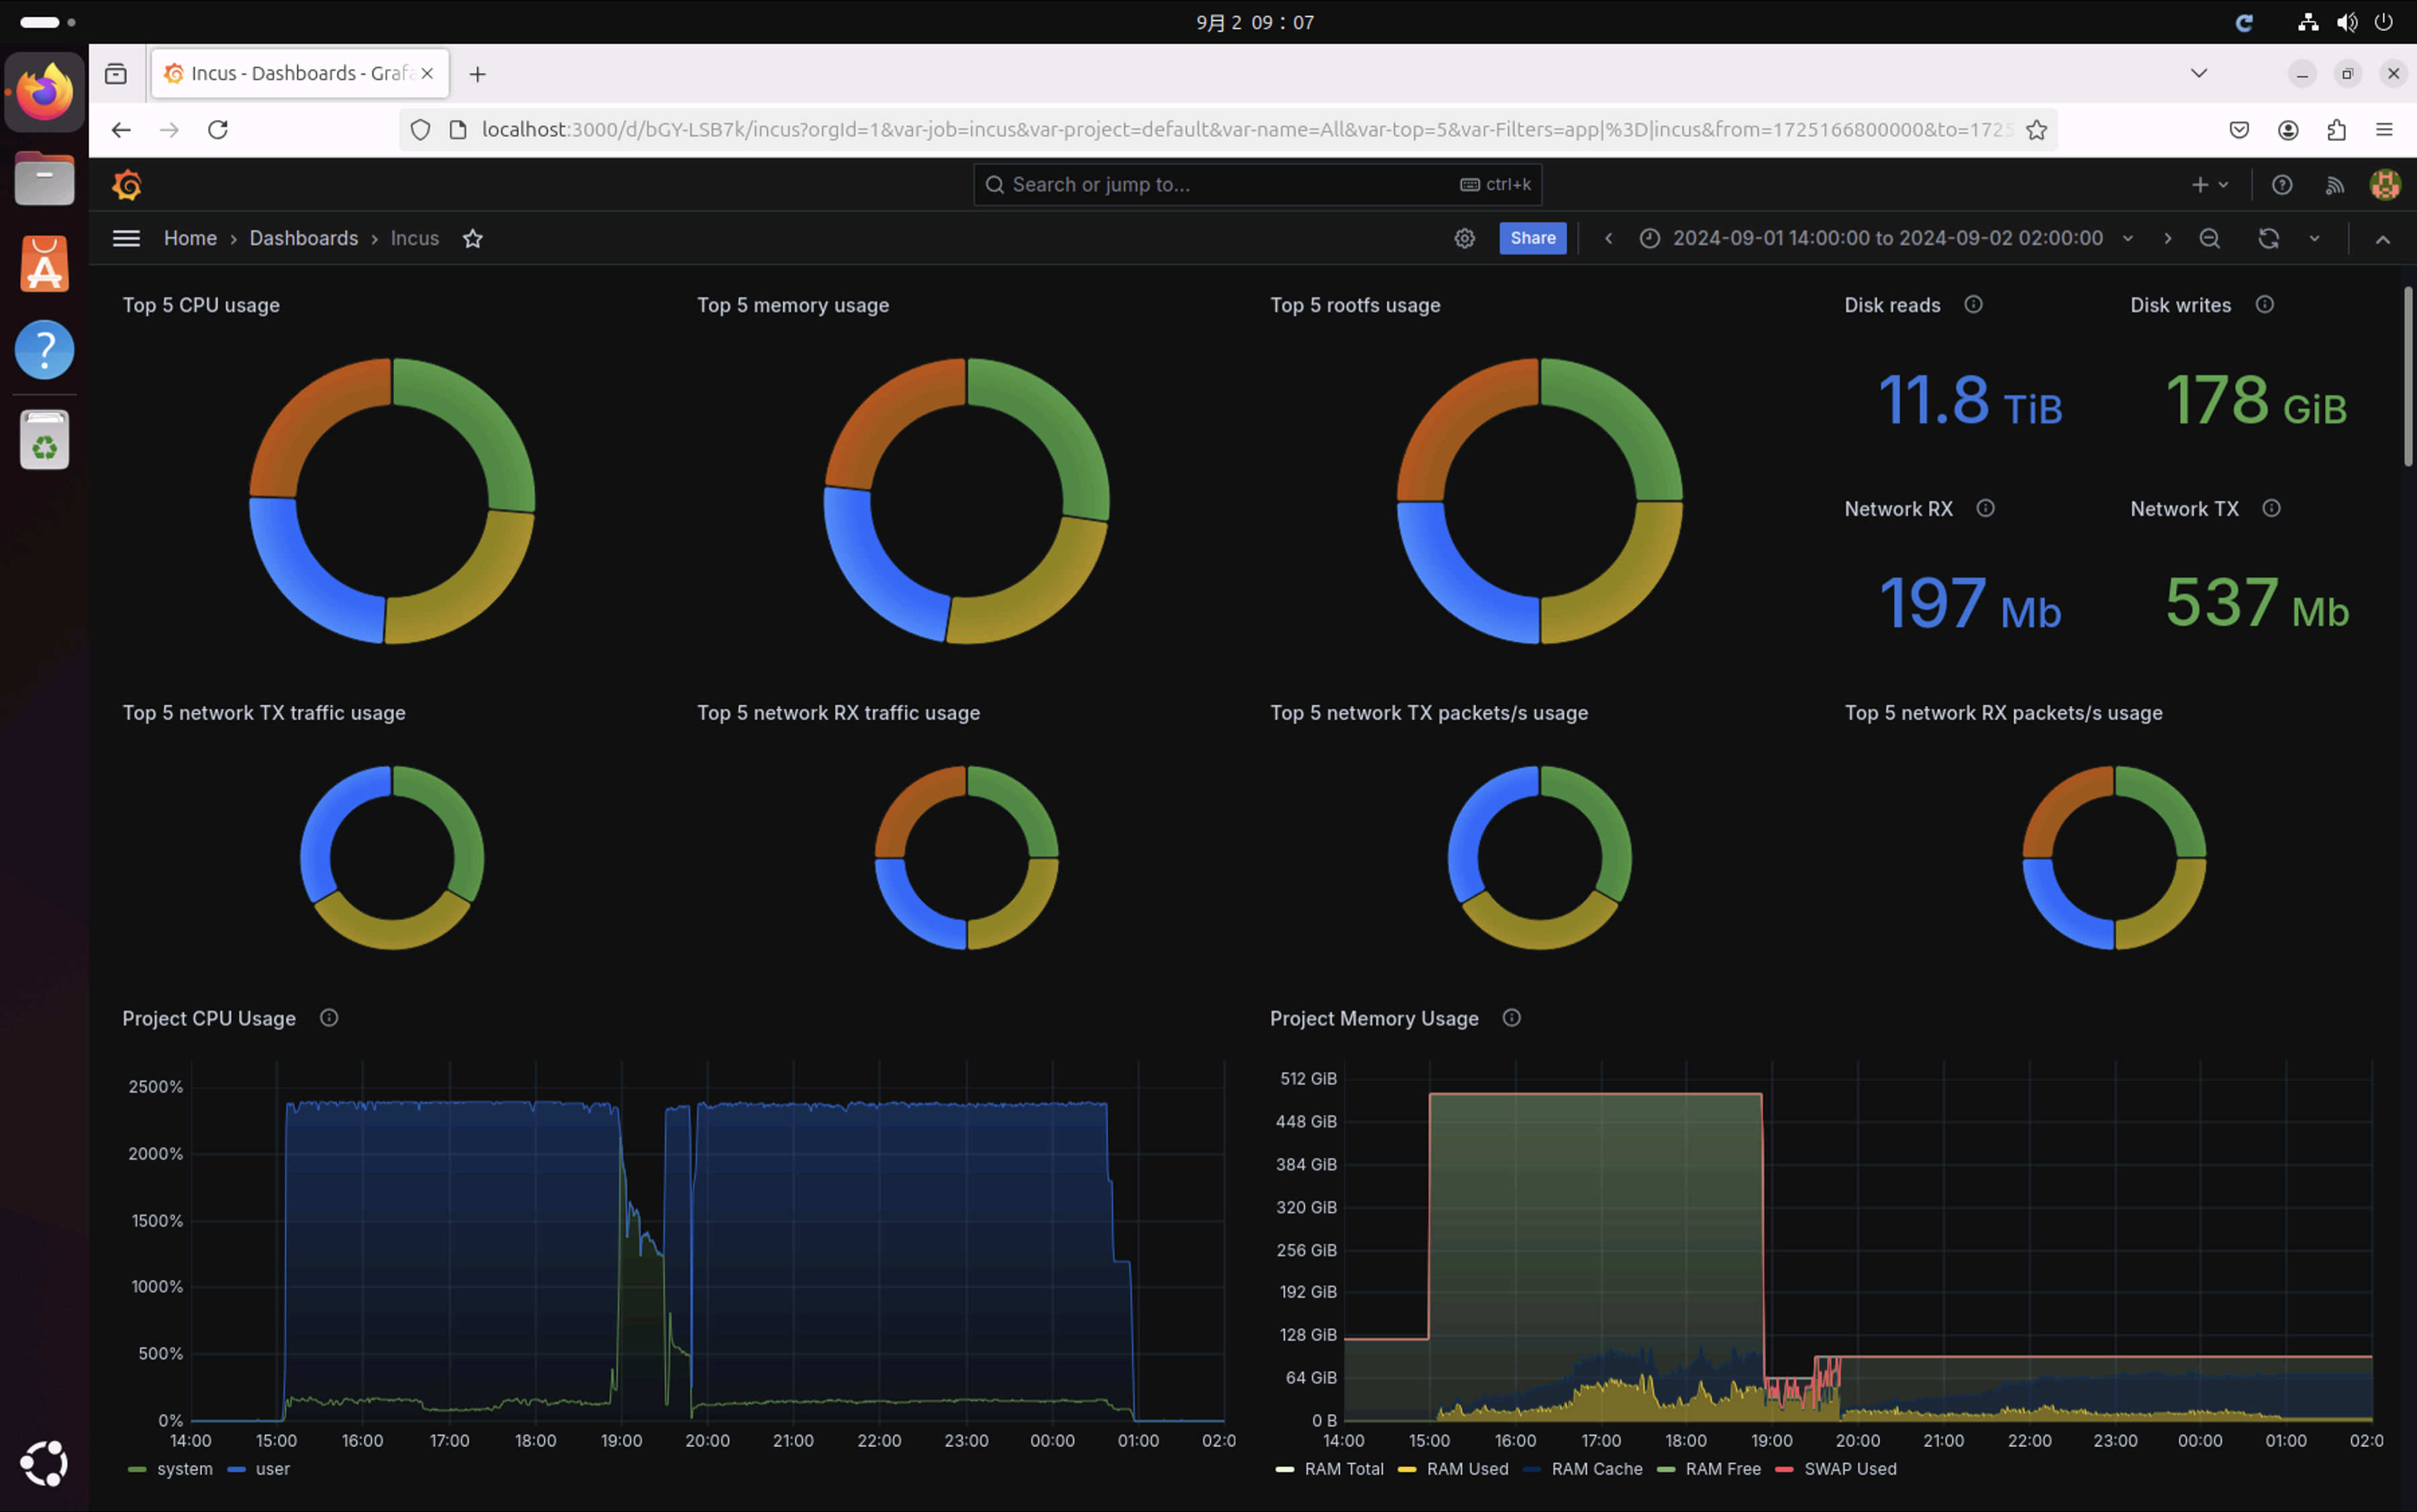Screen dimensions: 2417x1512
Task: Click the Grafana logo home icon
Action: (x=127, y=185)
